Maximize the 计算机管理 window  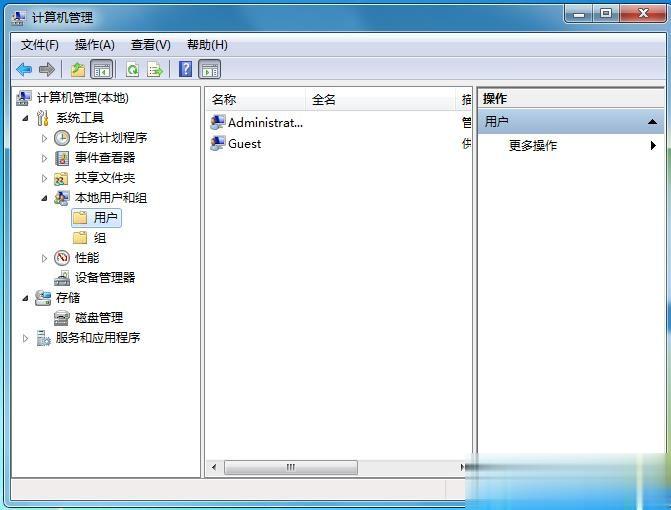(606, 14)
